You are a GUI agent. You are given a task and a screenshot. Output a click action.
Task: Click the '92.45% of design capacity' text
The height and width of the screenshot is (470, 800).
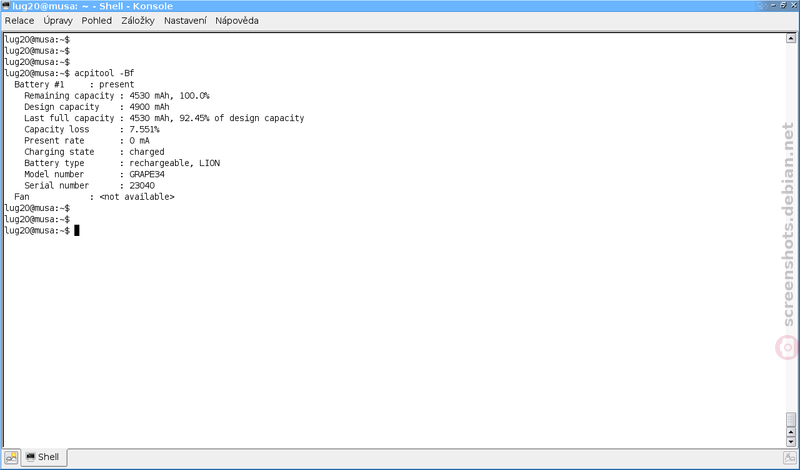(241, 118)
